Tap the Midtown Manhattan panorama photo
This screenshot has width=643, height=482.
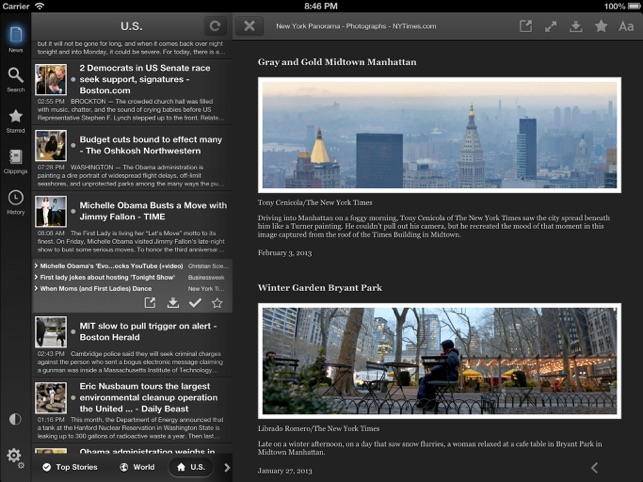click(x=440, y=135)
